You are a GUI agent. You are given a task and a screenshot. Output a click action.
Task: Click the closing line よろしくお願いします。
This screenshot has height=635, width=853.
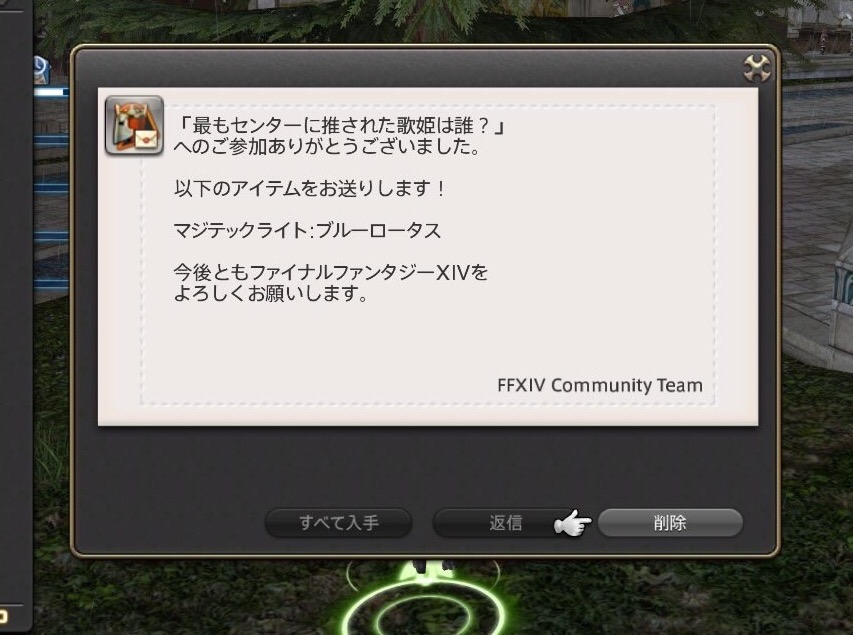(x=270, y=293)
